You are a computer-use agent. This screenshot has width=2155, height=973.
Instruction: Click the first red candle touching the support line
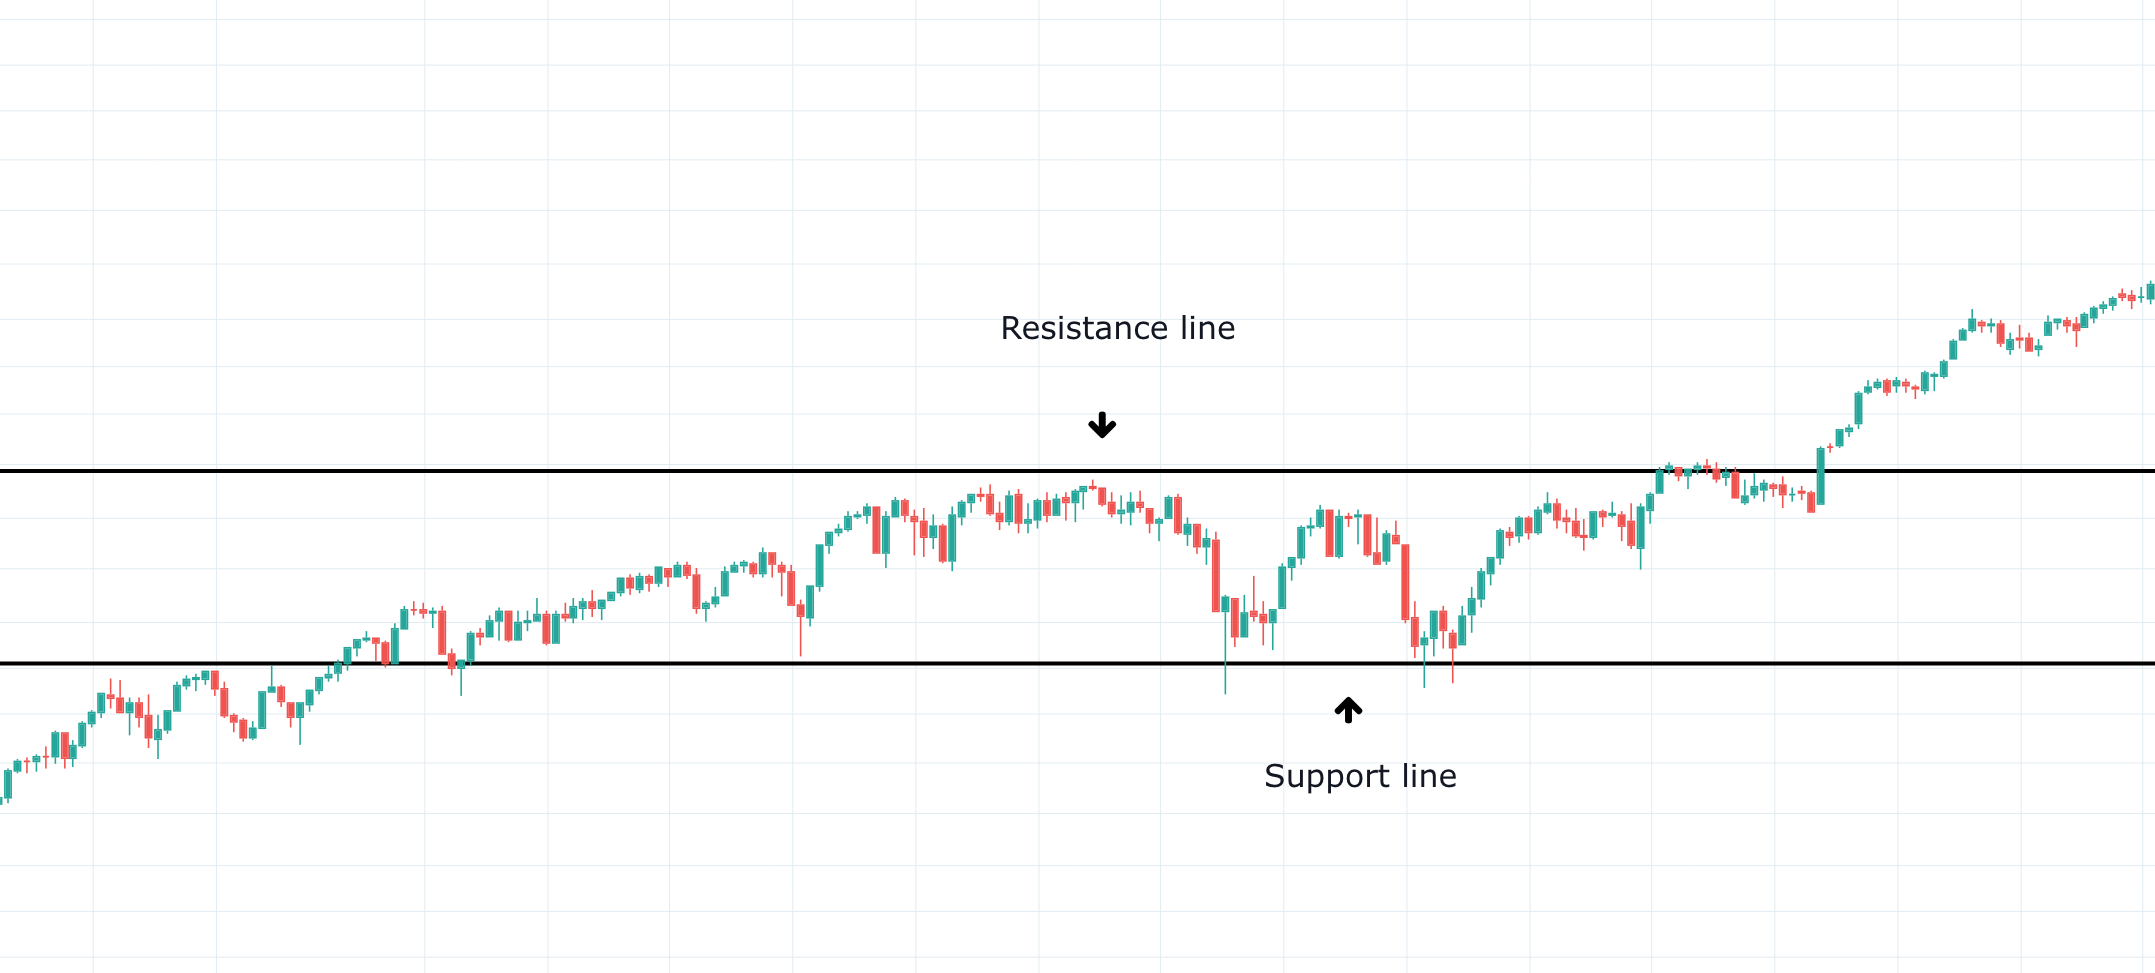point(385,653)
